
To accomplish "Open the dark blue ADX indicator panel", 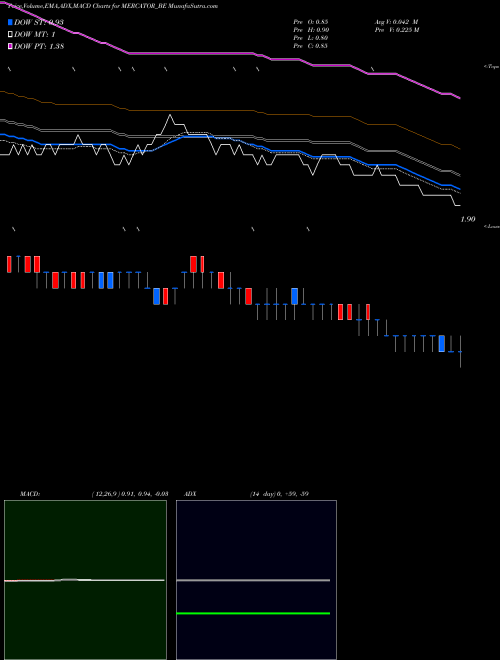I will (x=256, y=580).
